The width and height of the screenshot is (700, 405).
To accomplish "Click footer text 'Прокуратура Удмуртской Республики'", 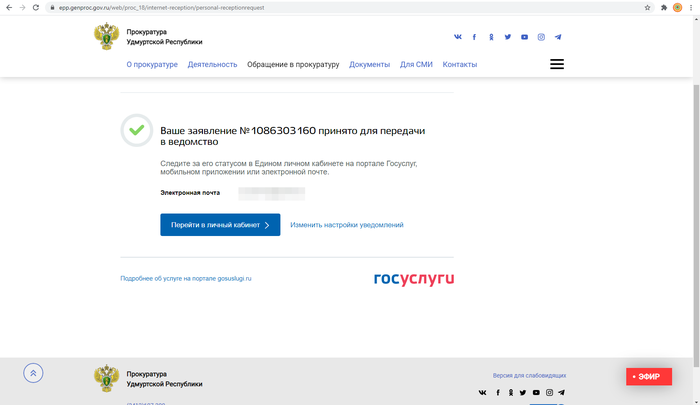I will point(164,379).
